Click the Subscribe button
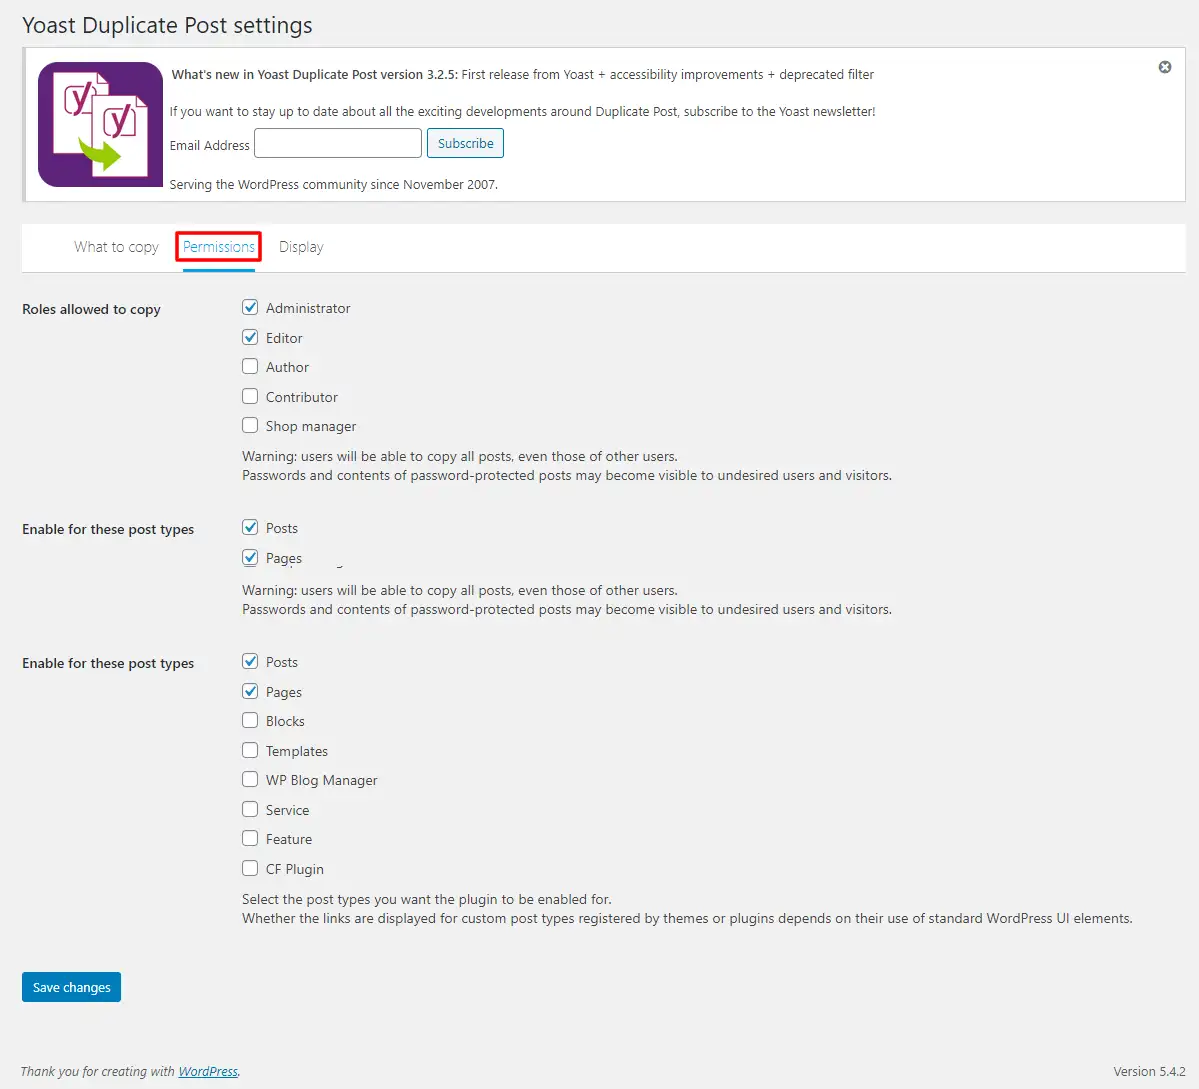 [465, 144]
